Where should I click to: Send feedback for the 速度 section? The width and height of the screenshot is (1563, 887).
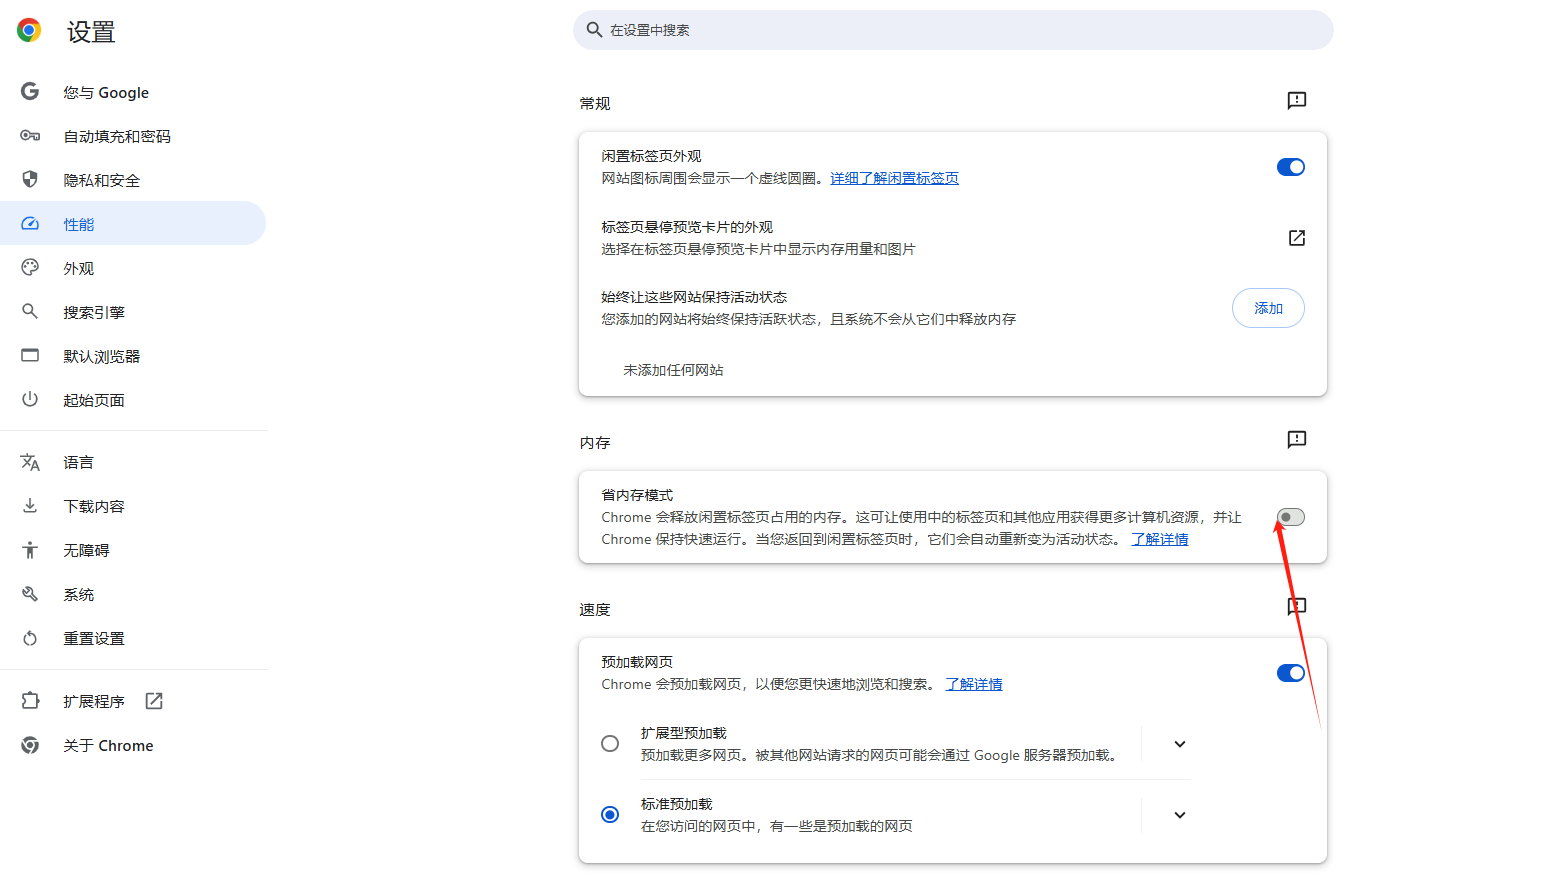[x=1297, y=607]
